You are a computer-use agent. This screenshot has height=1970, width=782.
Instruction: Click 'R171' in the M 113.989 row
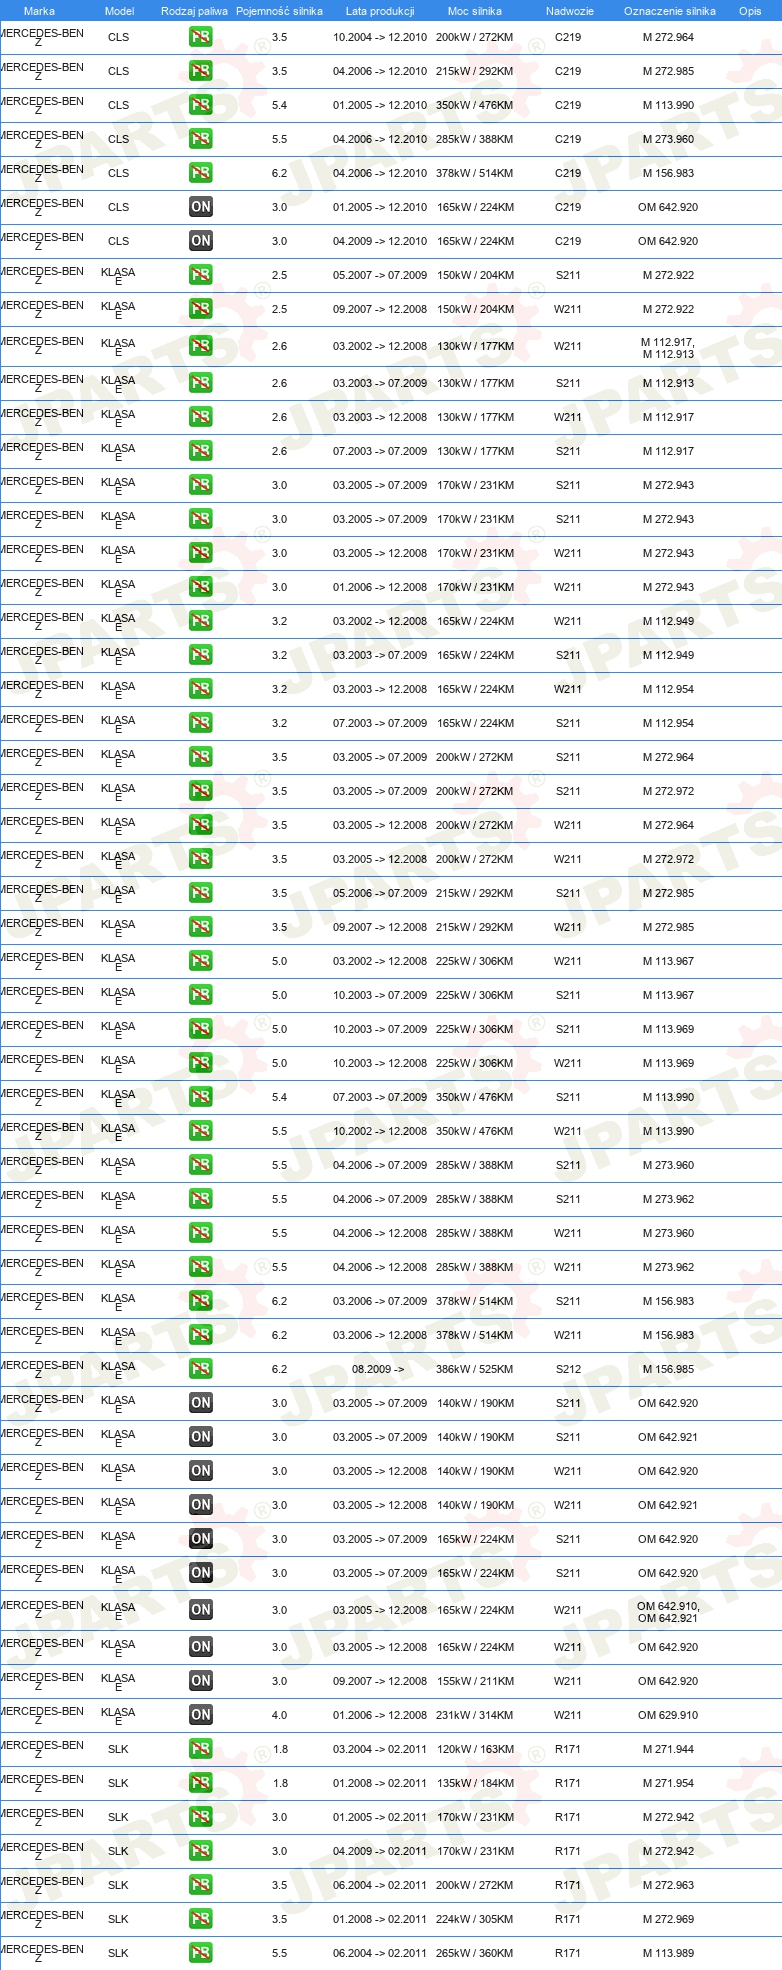(x=568, y=1953)
